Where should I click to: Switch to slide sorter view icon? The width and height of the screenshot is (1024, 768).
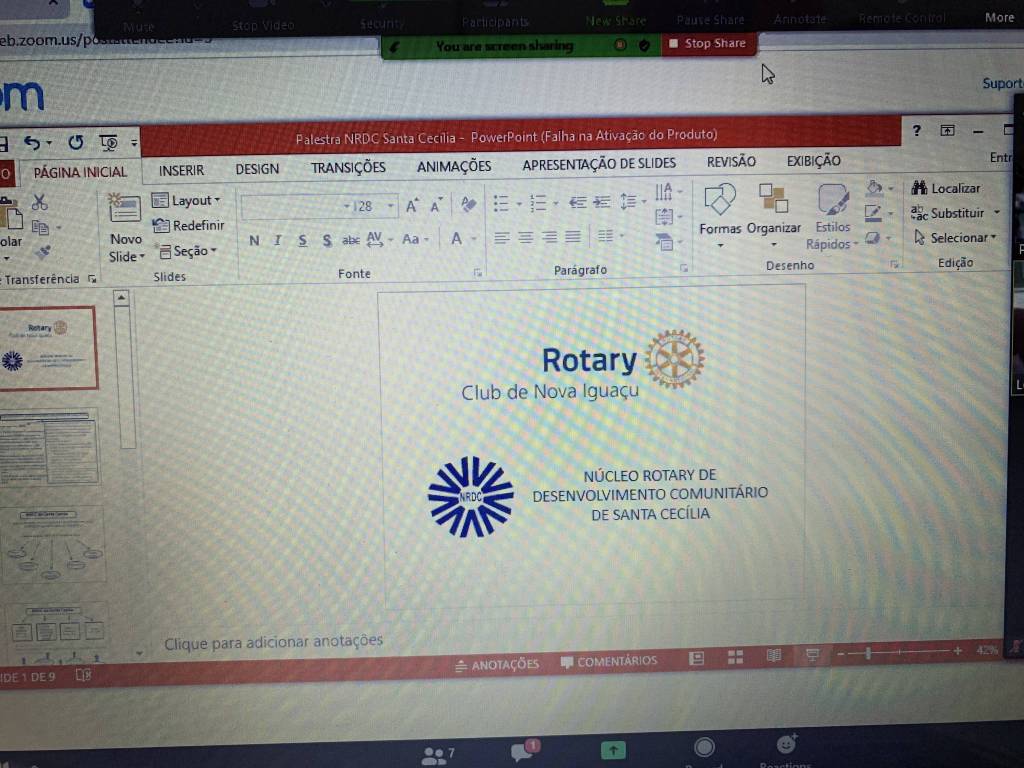click(735, 657)
